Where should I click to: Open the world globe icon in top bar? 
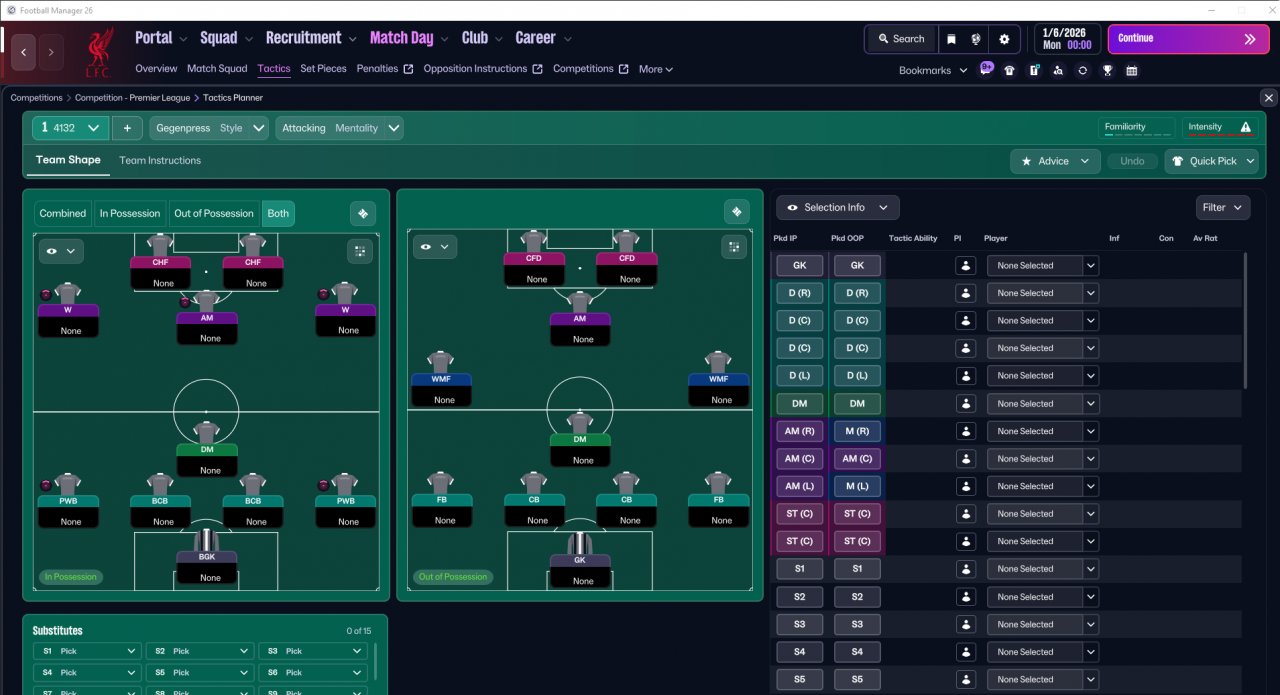pyautogui.click(x=976, y=39)
